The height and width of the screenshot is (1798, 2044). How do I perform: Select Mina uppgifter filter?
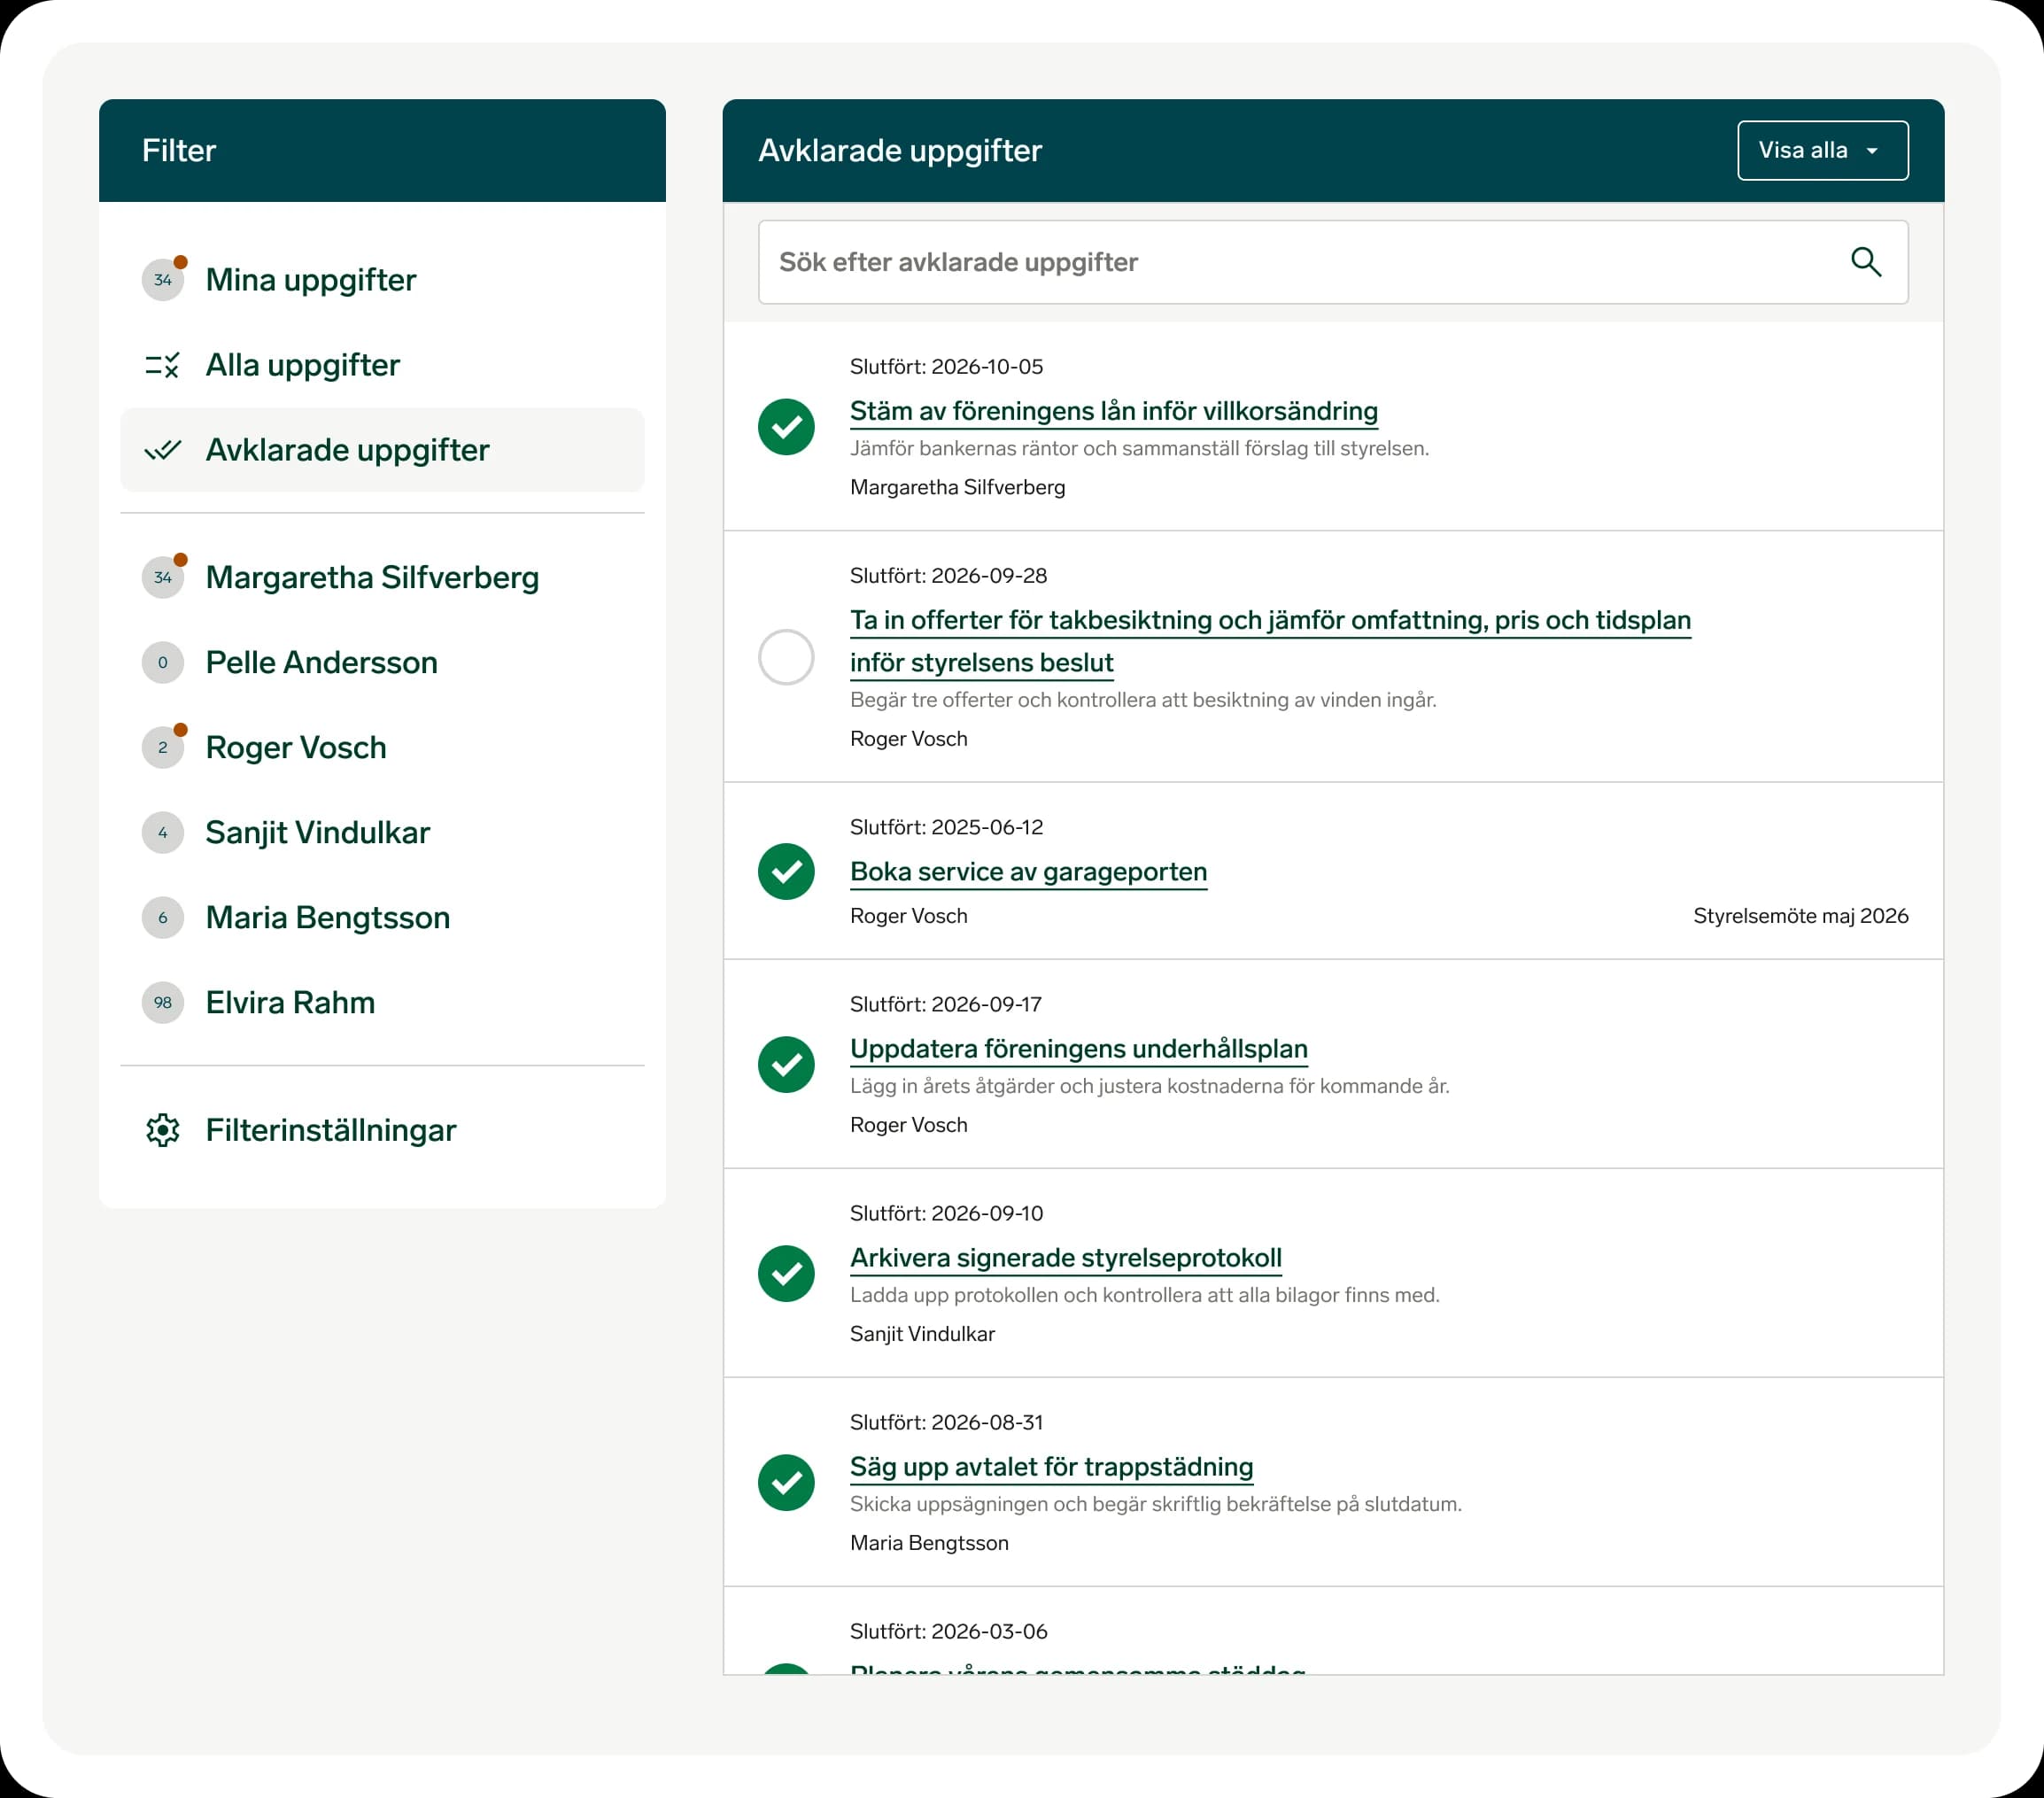tap(382, 280)
